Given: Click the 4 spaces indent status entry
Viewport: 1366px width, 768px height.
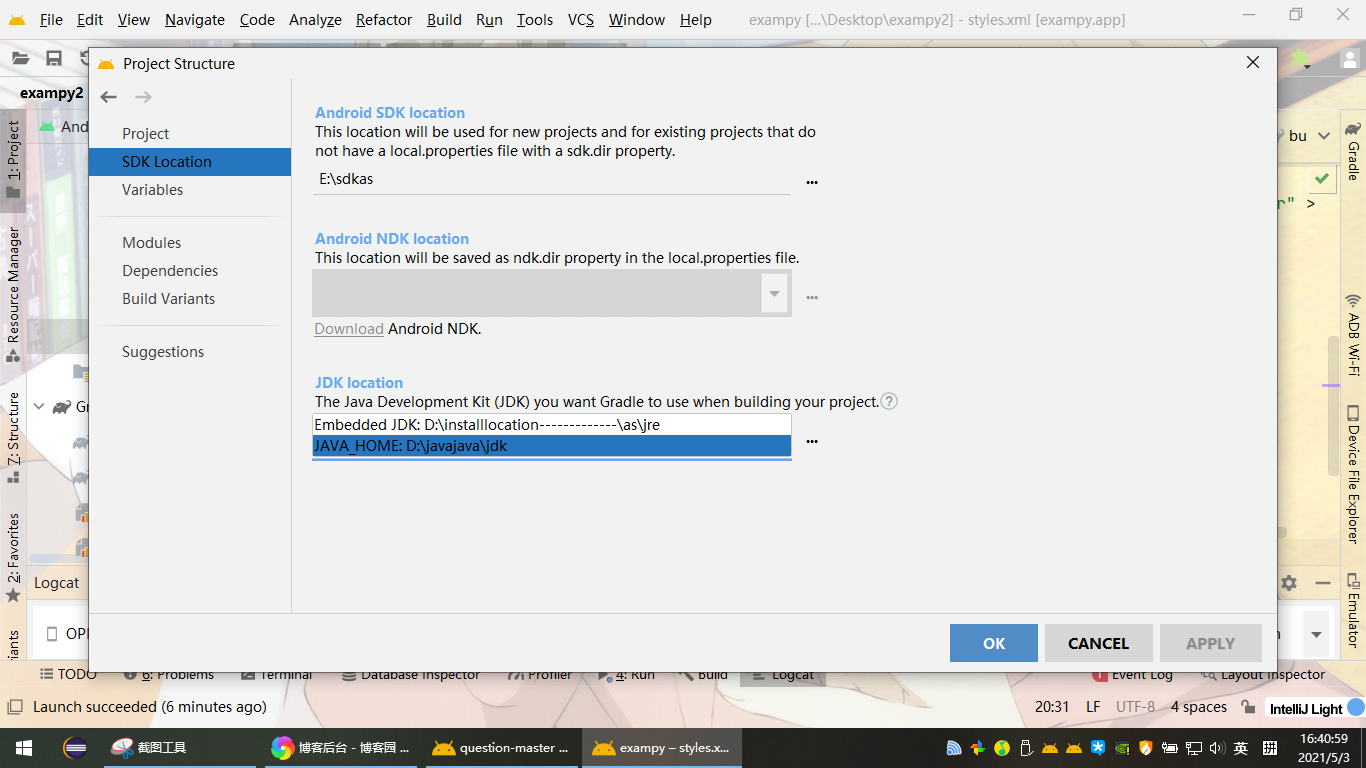Looking at the screenshot, I should tap(1199, 707).
